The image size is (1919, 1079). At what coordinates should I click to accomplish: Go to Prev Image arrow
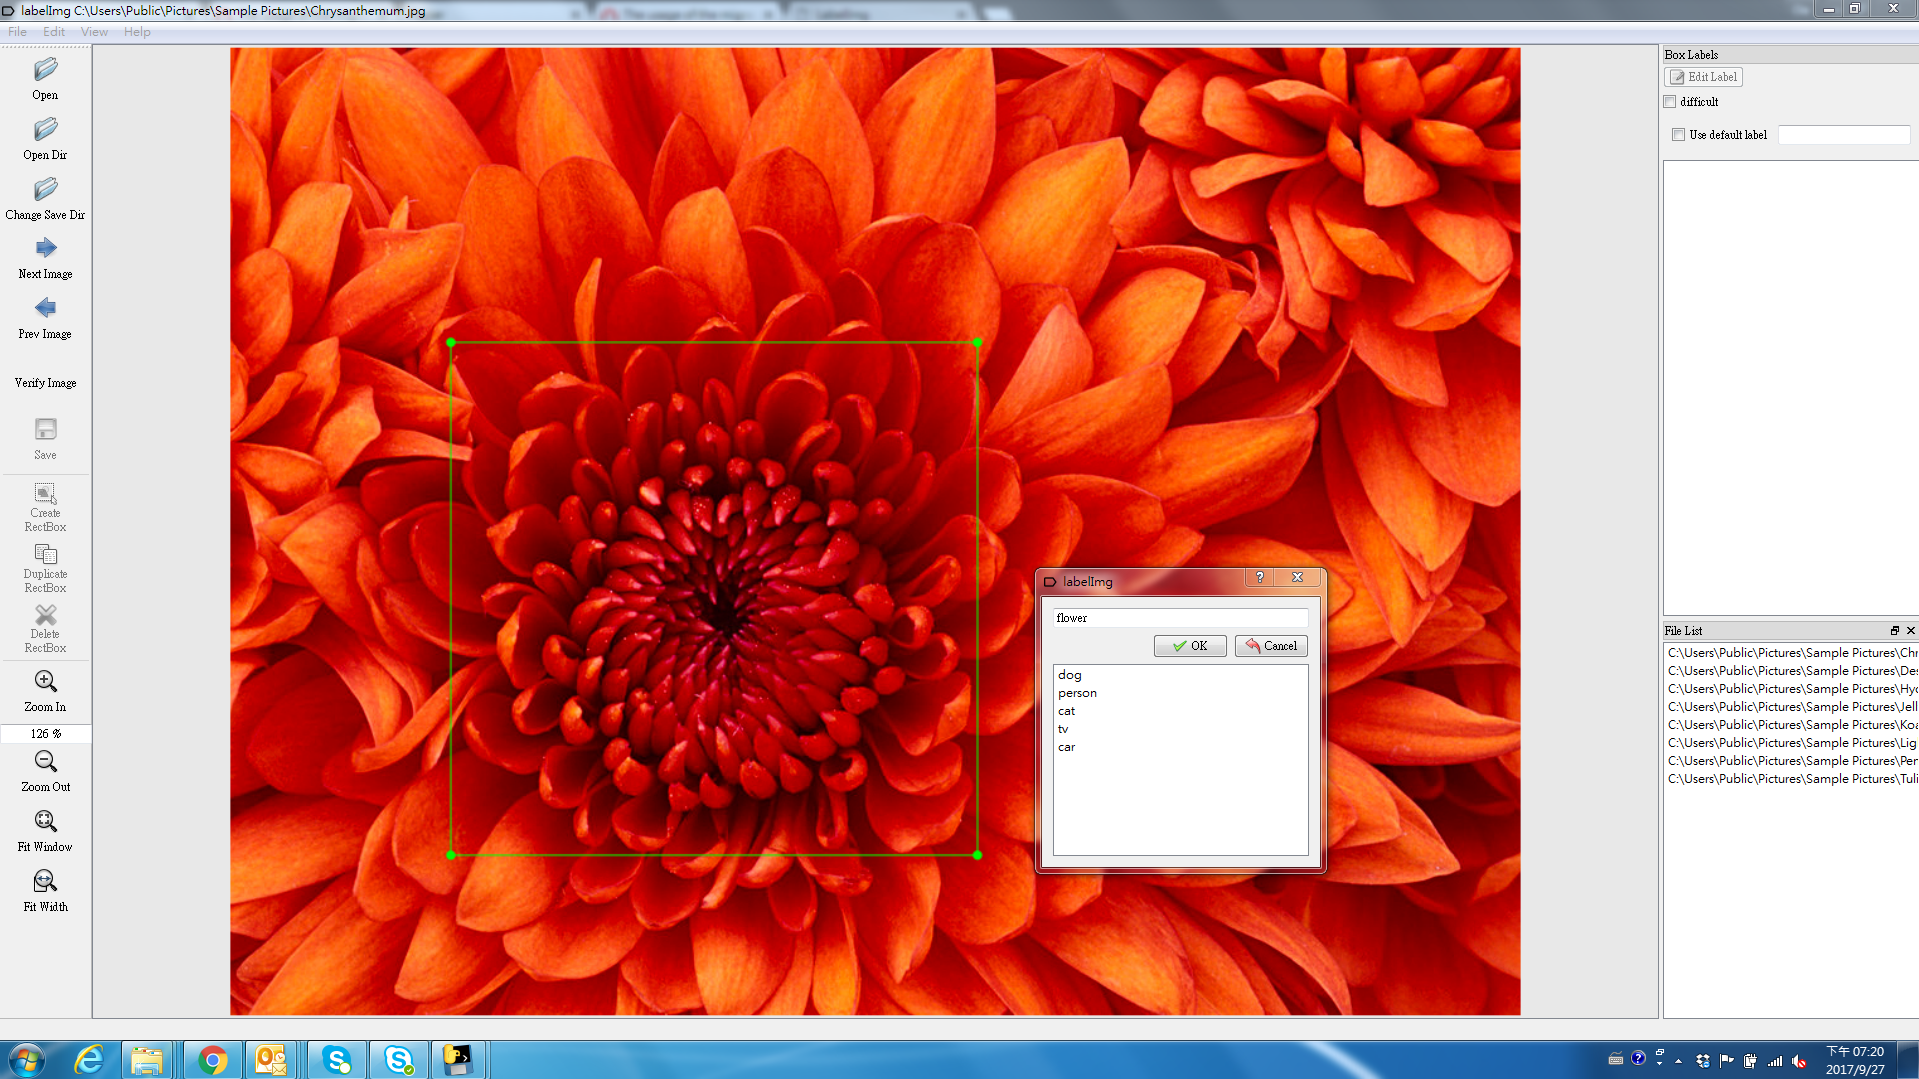(x=45, y=308)
